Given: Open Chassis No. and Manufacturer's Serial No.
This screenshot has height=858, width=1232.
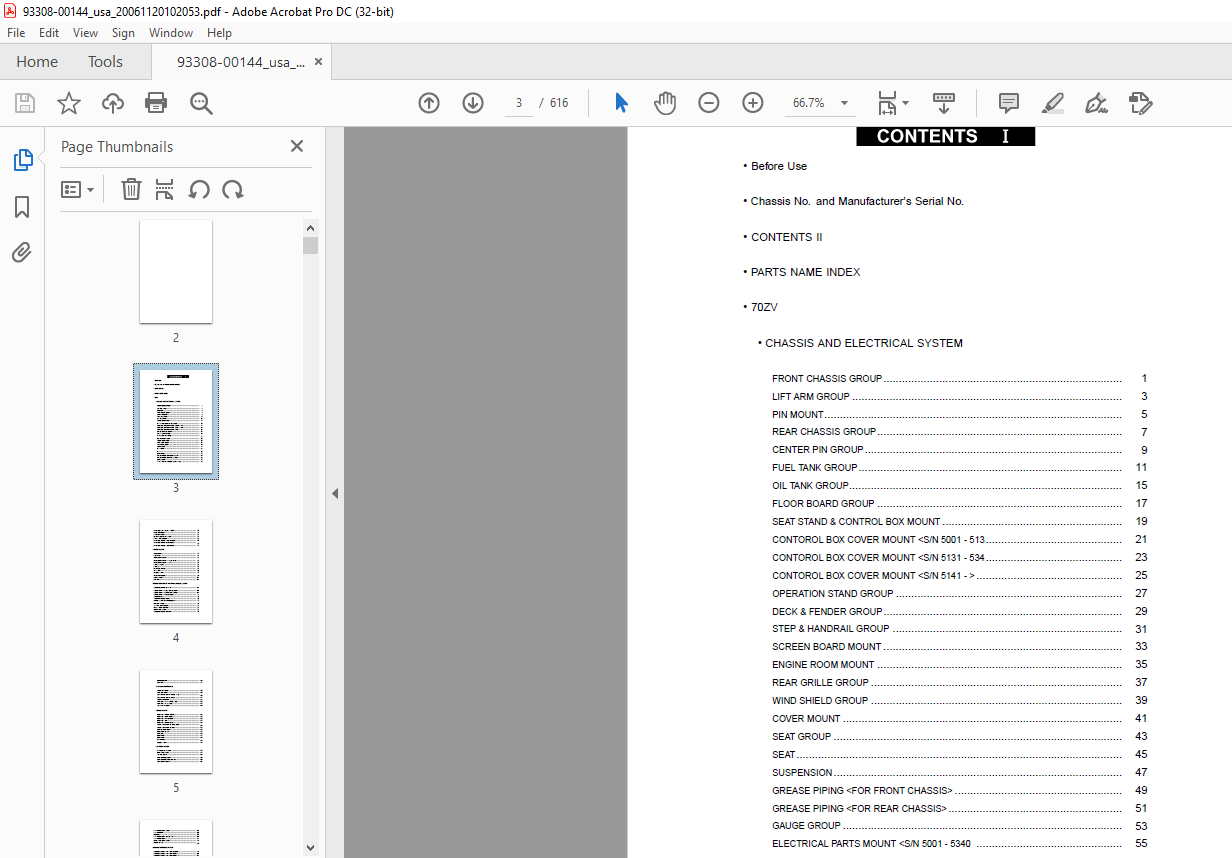Looking at the screenshot, I should pyautogui.click(x=857, y=201).
